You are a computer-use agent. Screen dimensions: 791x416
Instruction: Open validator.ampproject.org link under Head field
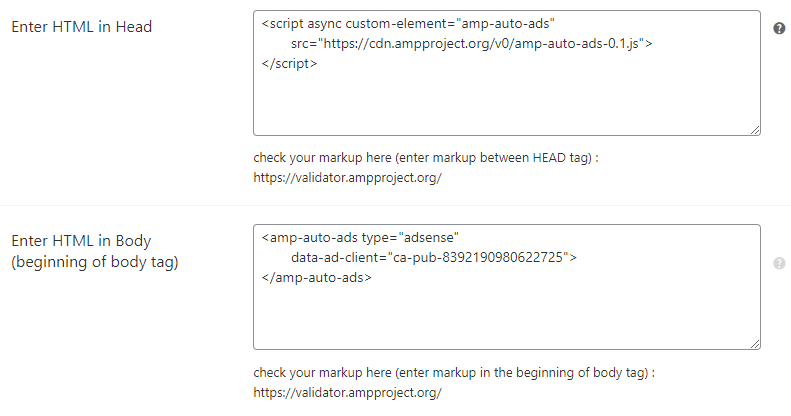tap(347, 178)
